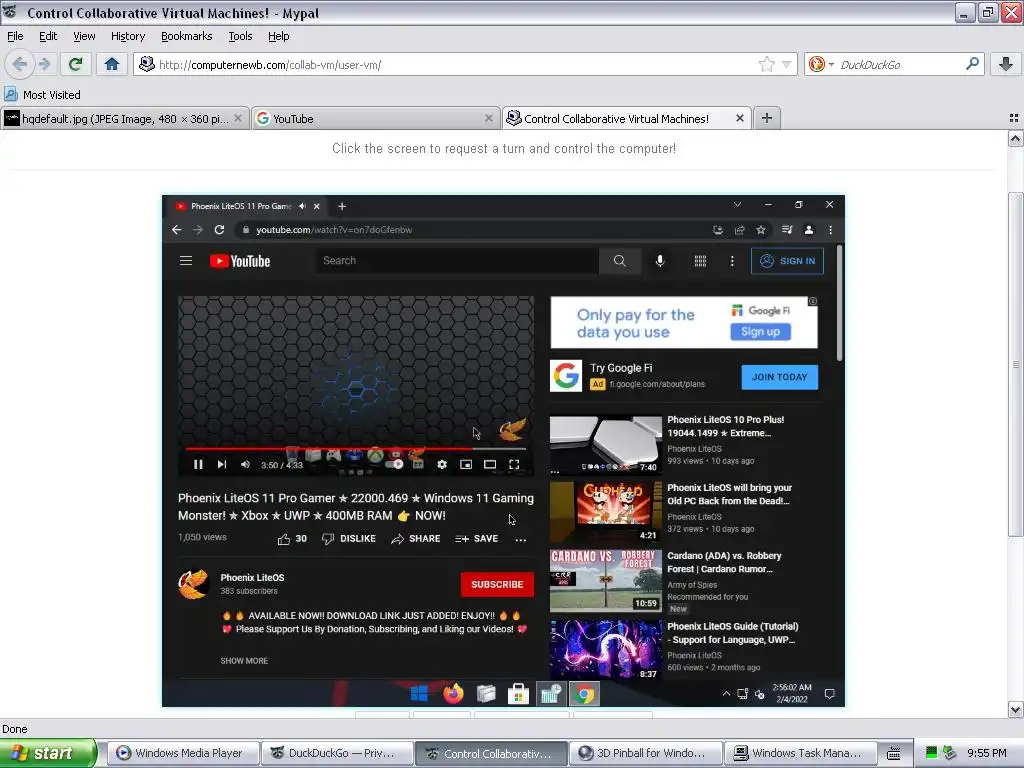This screenshot has height=768, width=1024.
Task: Click JOIN TODAY ad button
Action: 779,377
